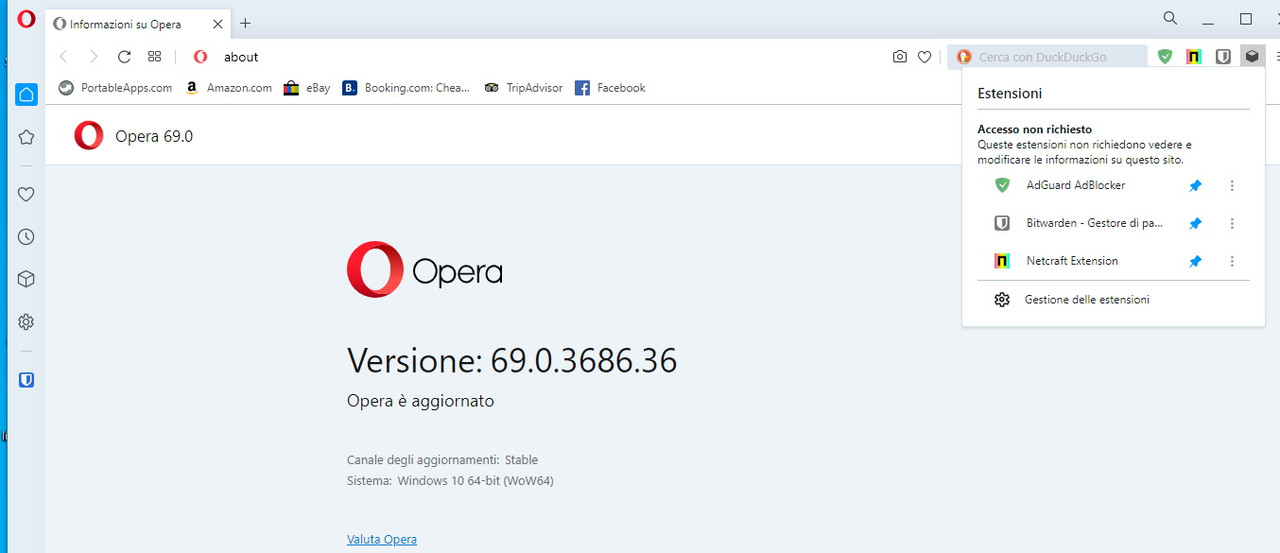Unpin Netcraft Extension from toolbar
Image resolution: width=1280 pixels, height=553 pixels.
(x=1195, y=261)
